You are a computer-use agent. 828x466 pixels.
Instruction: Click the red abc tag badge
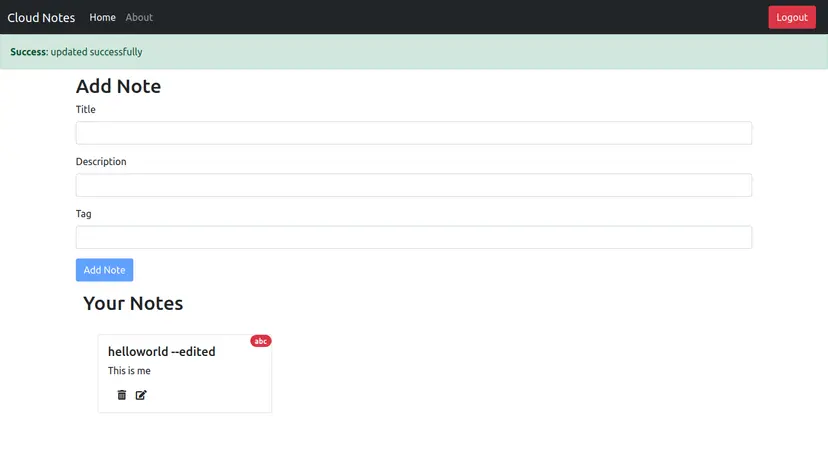pos(261,341)
